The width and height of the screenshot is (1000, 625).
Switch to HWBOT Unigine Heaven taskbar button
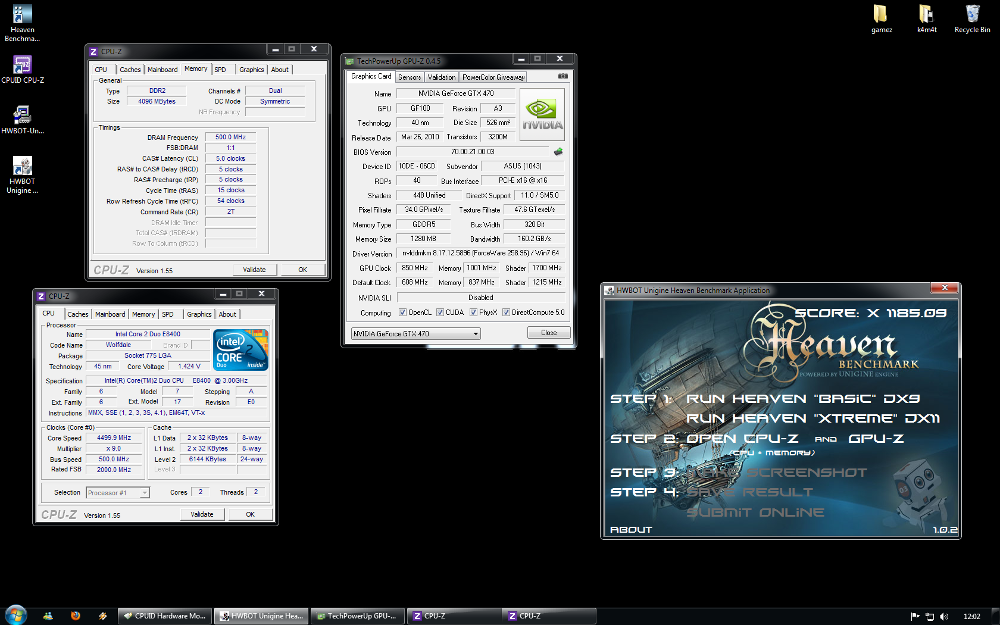click(260, 616)
